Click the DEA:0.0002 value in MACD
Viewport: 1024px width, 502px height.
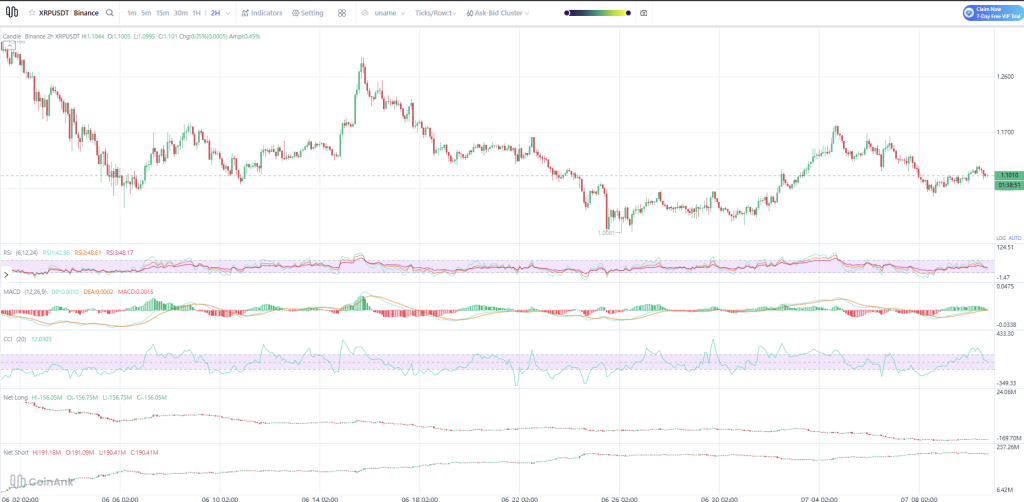pyautogui.click(x=99, y=292)
